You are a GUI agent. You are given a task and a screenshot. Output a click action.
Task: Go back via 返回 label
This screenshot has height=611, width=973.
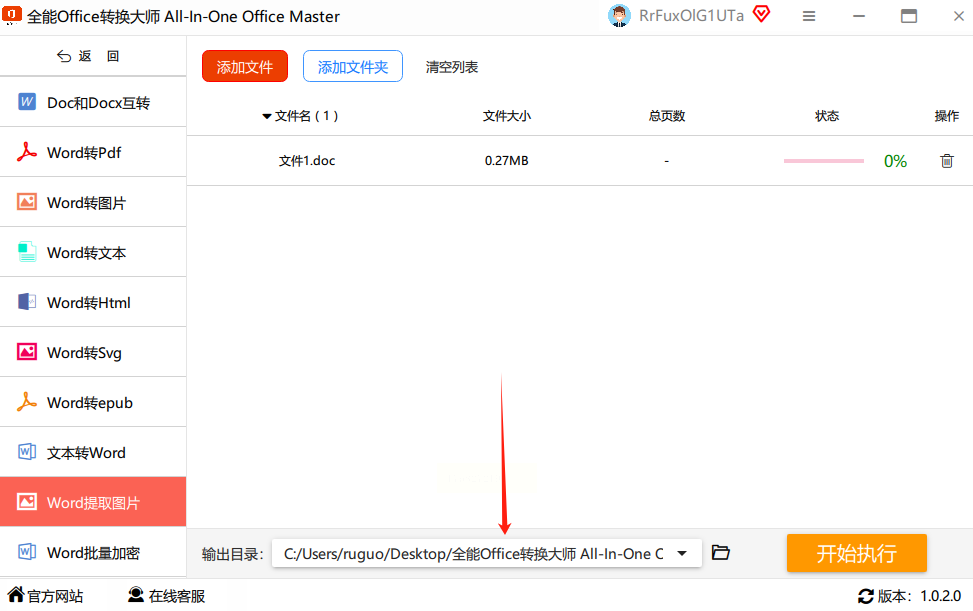point(99,56)
